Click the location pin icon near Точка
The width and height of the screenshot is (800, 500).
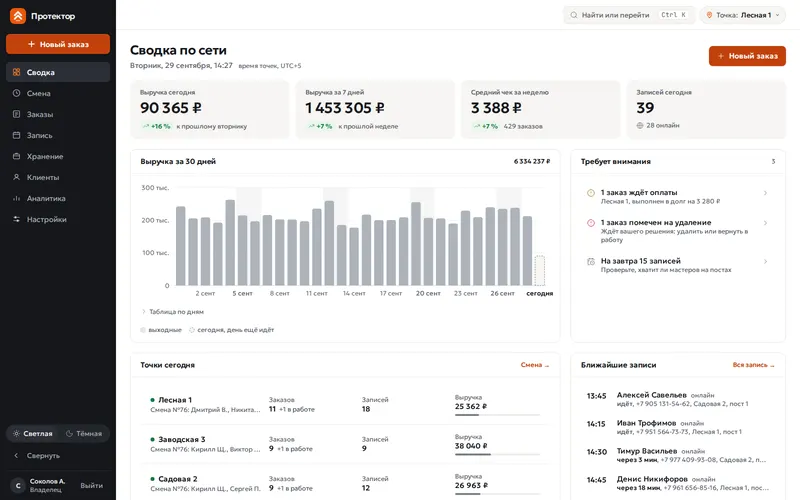tap(709, 15)
